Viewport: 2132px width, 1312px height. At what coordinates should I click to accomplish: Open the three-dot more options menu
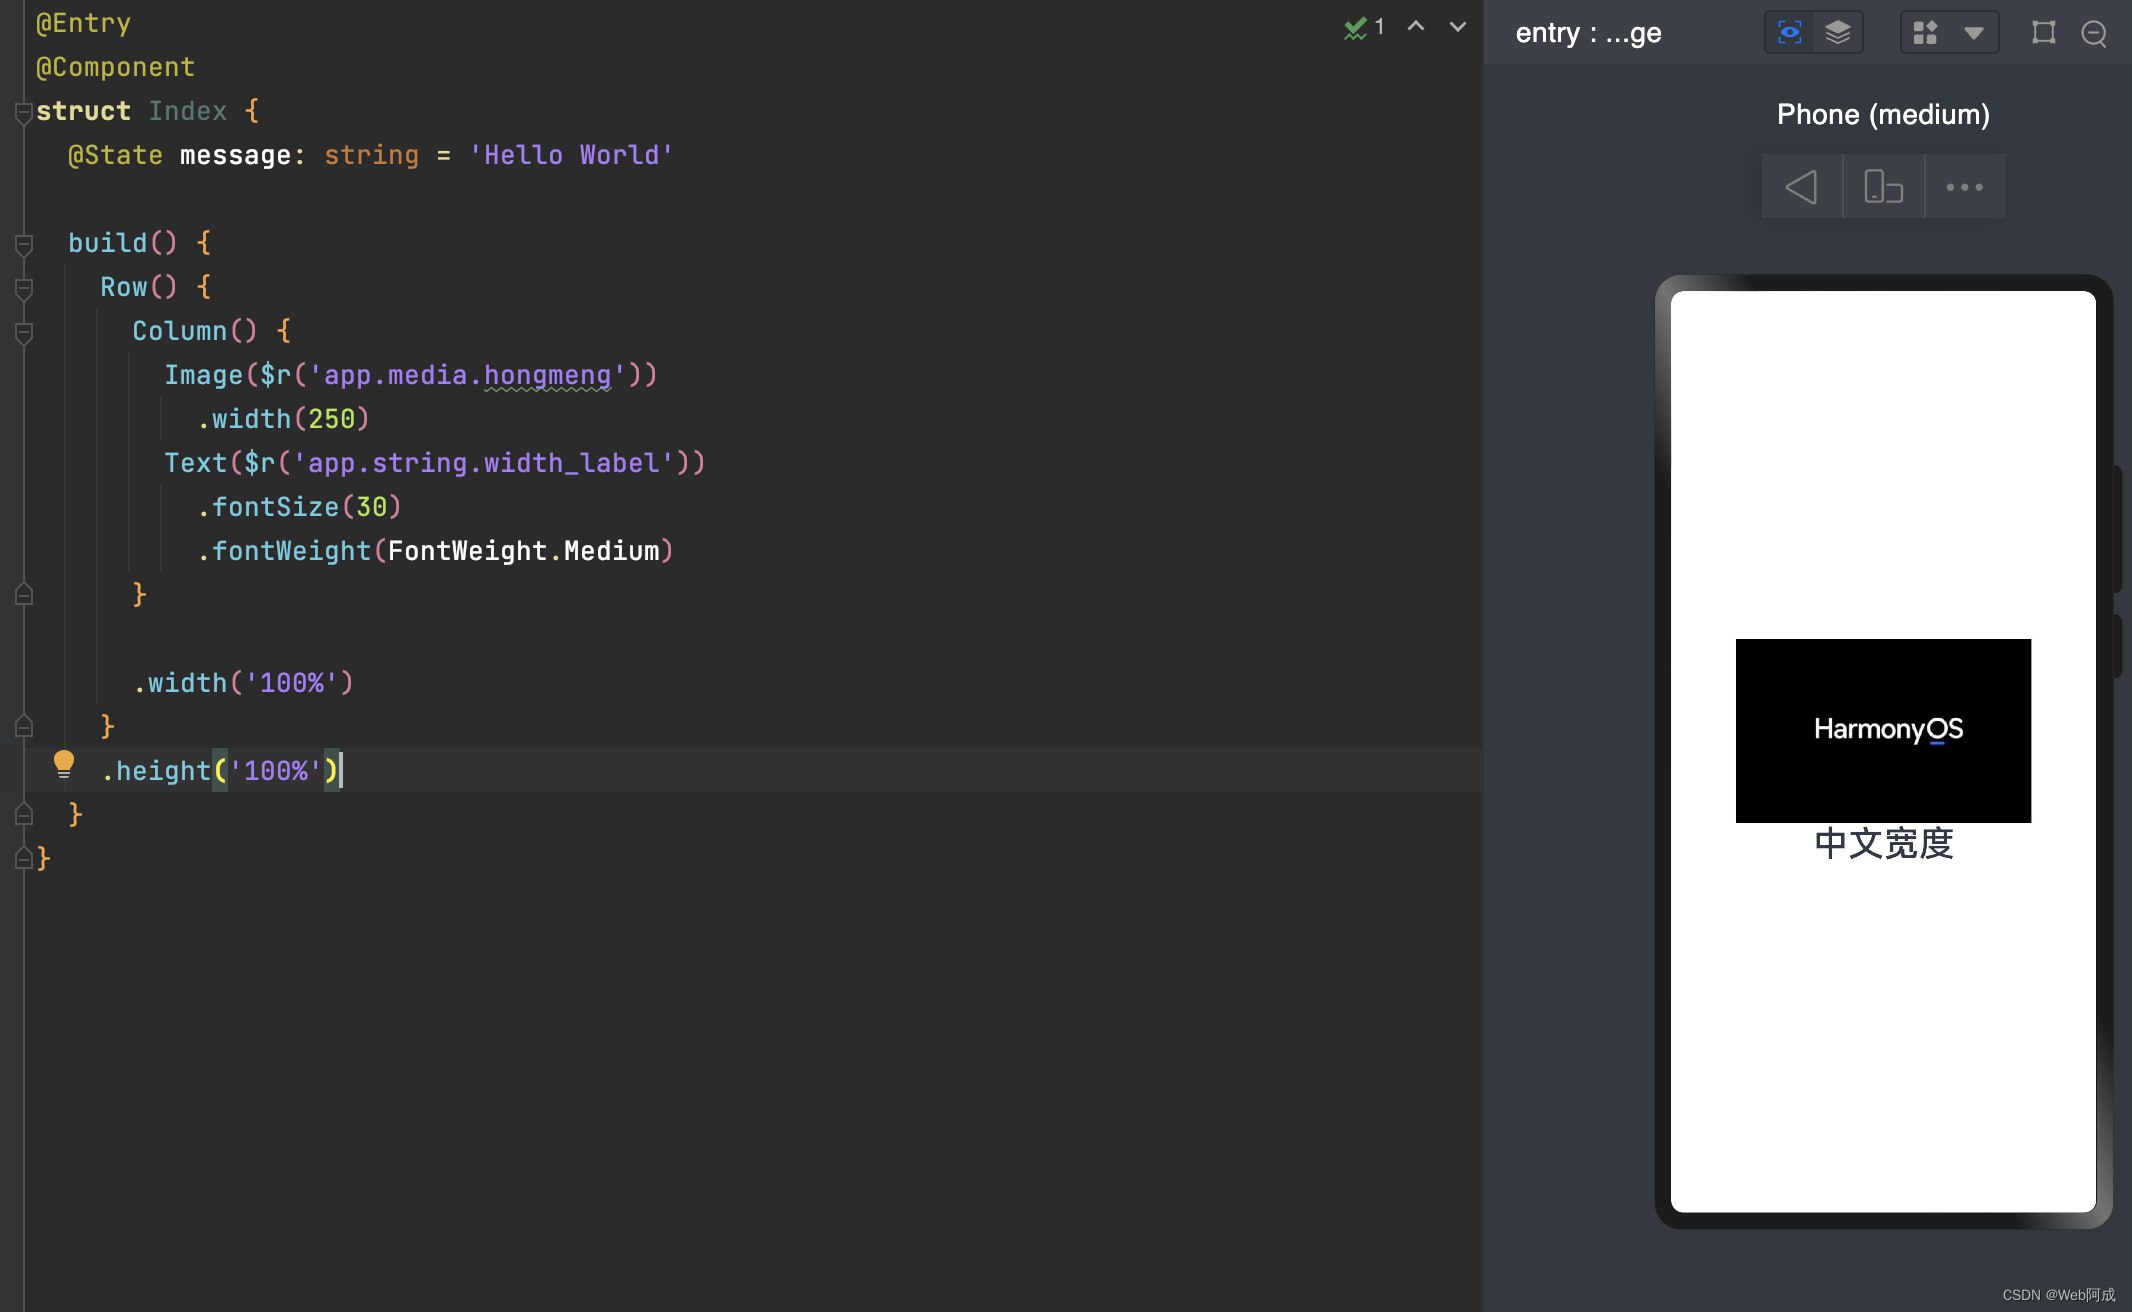click(x=1964, y=187)
